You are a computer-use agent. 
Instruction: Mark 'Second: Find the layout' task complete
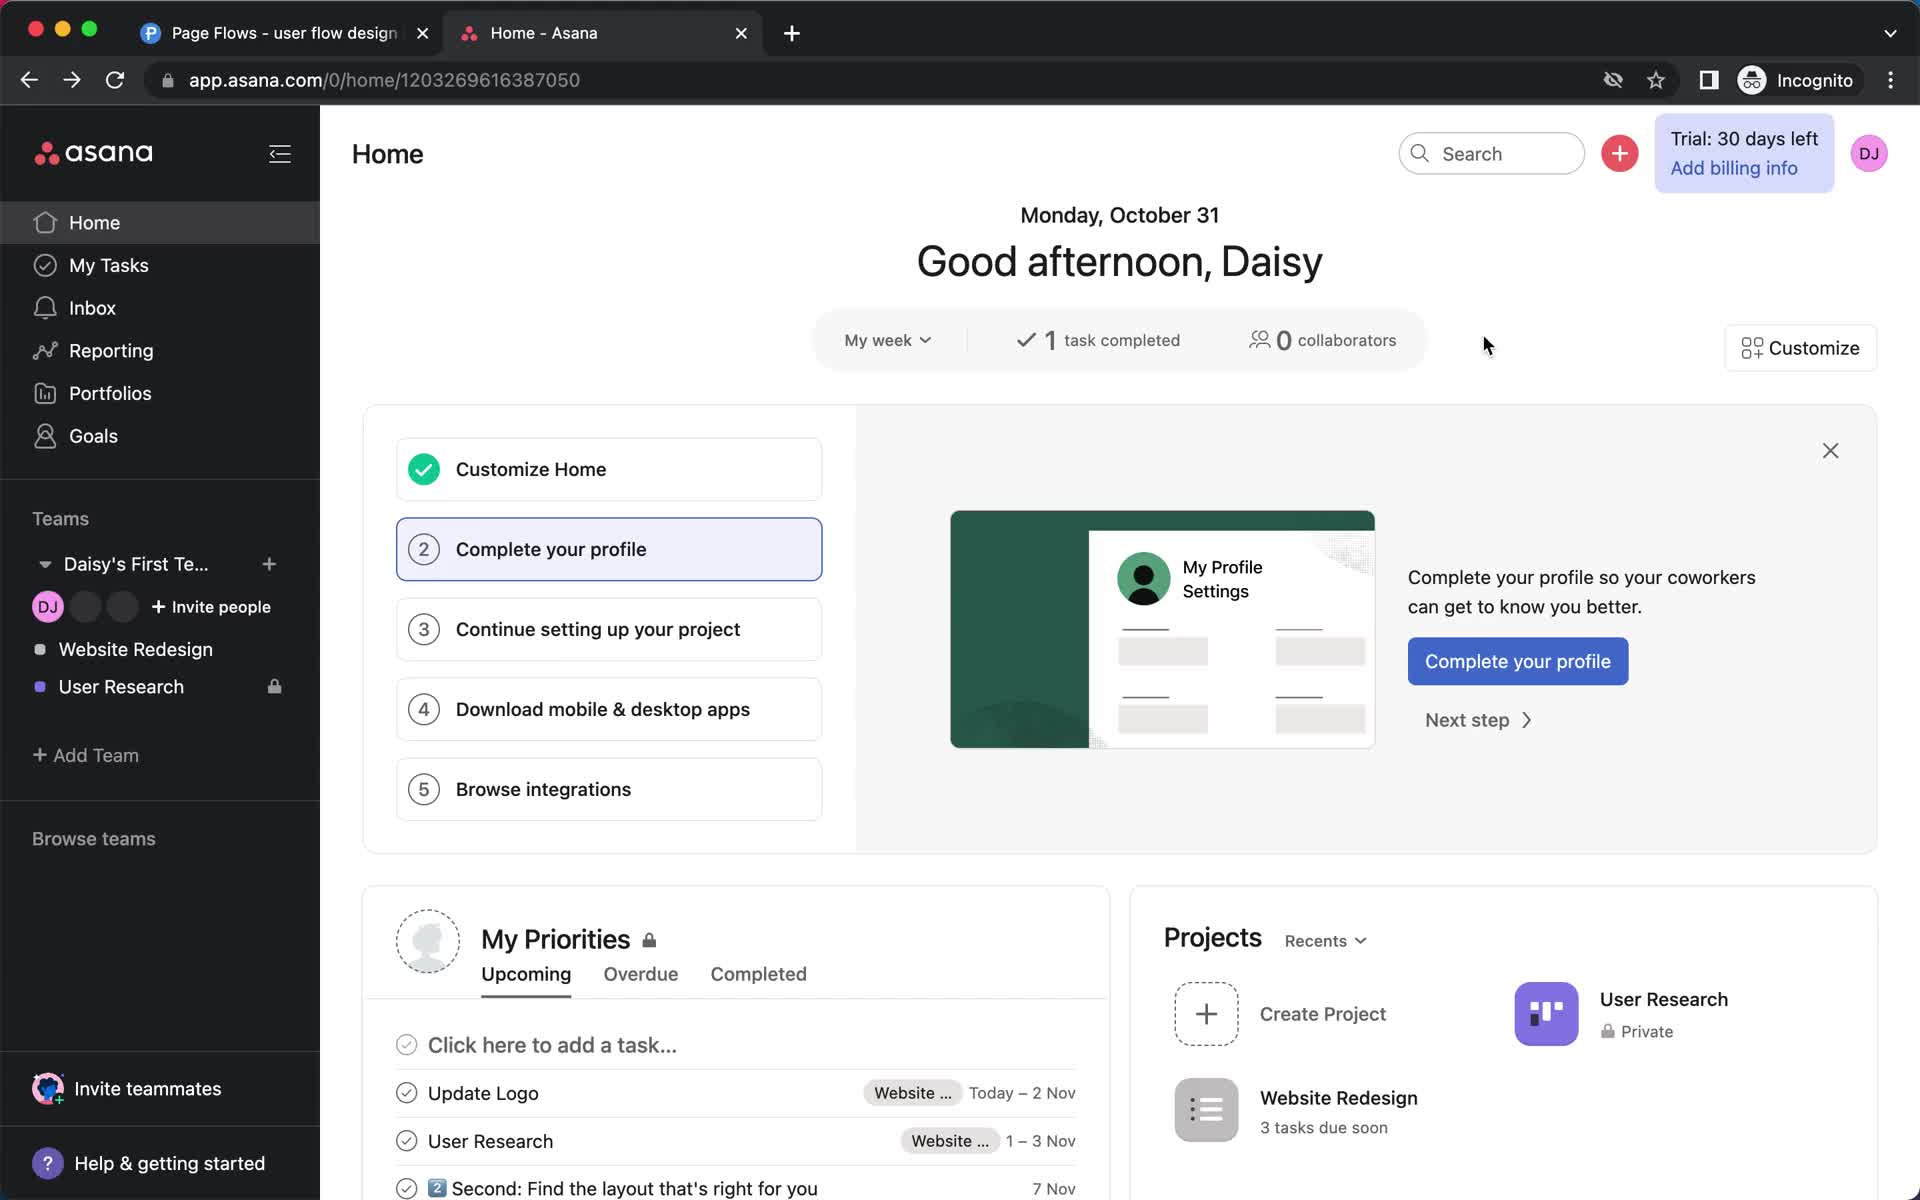(406, 1189)
